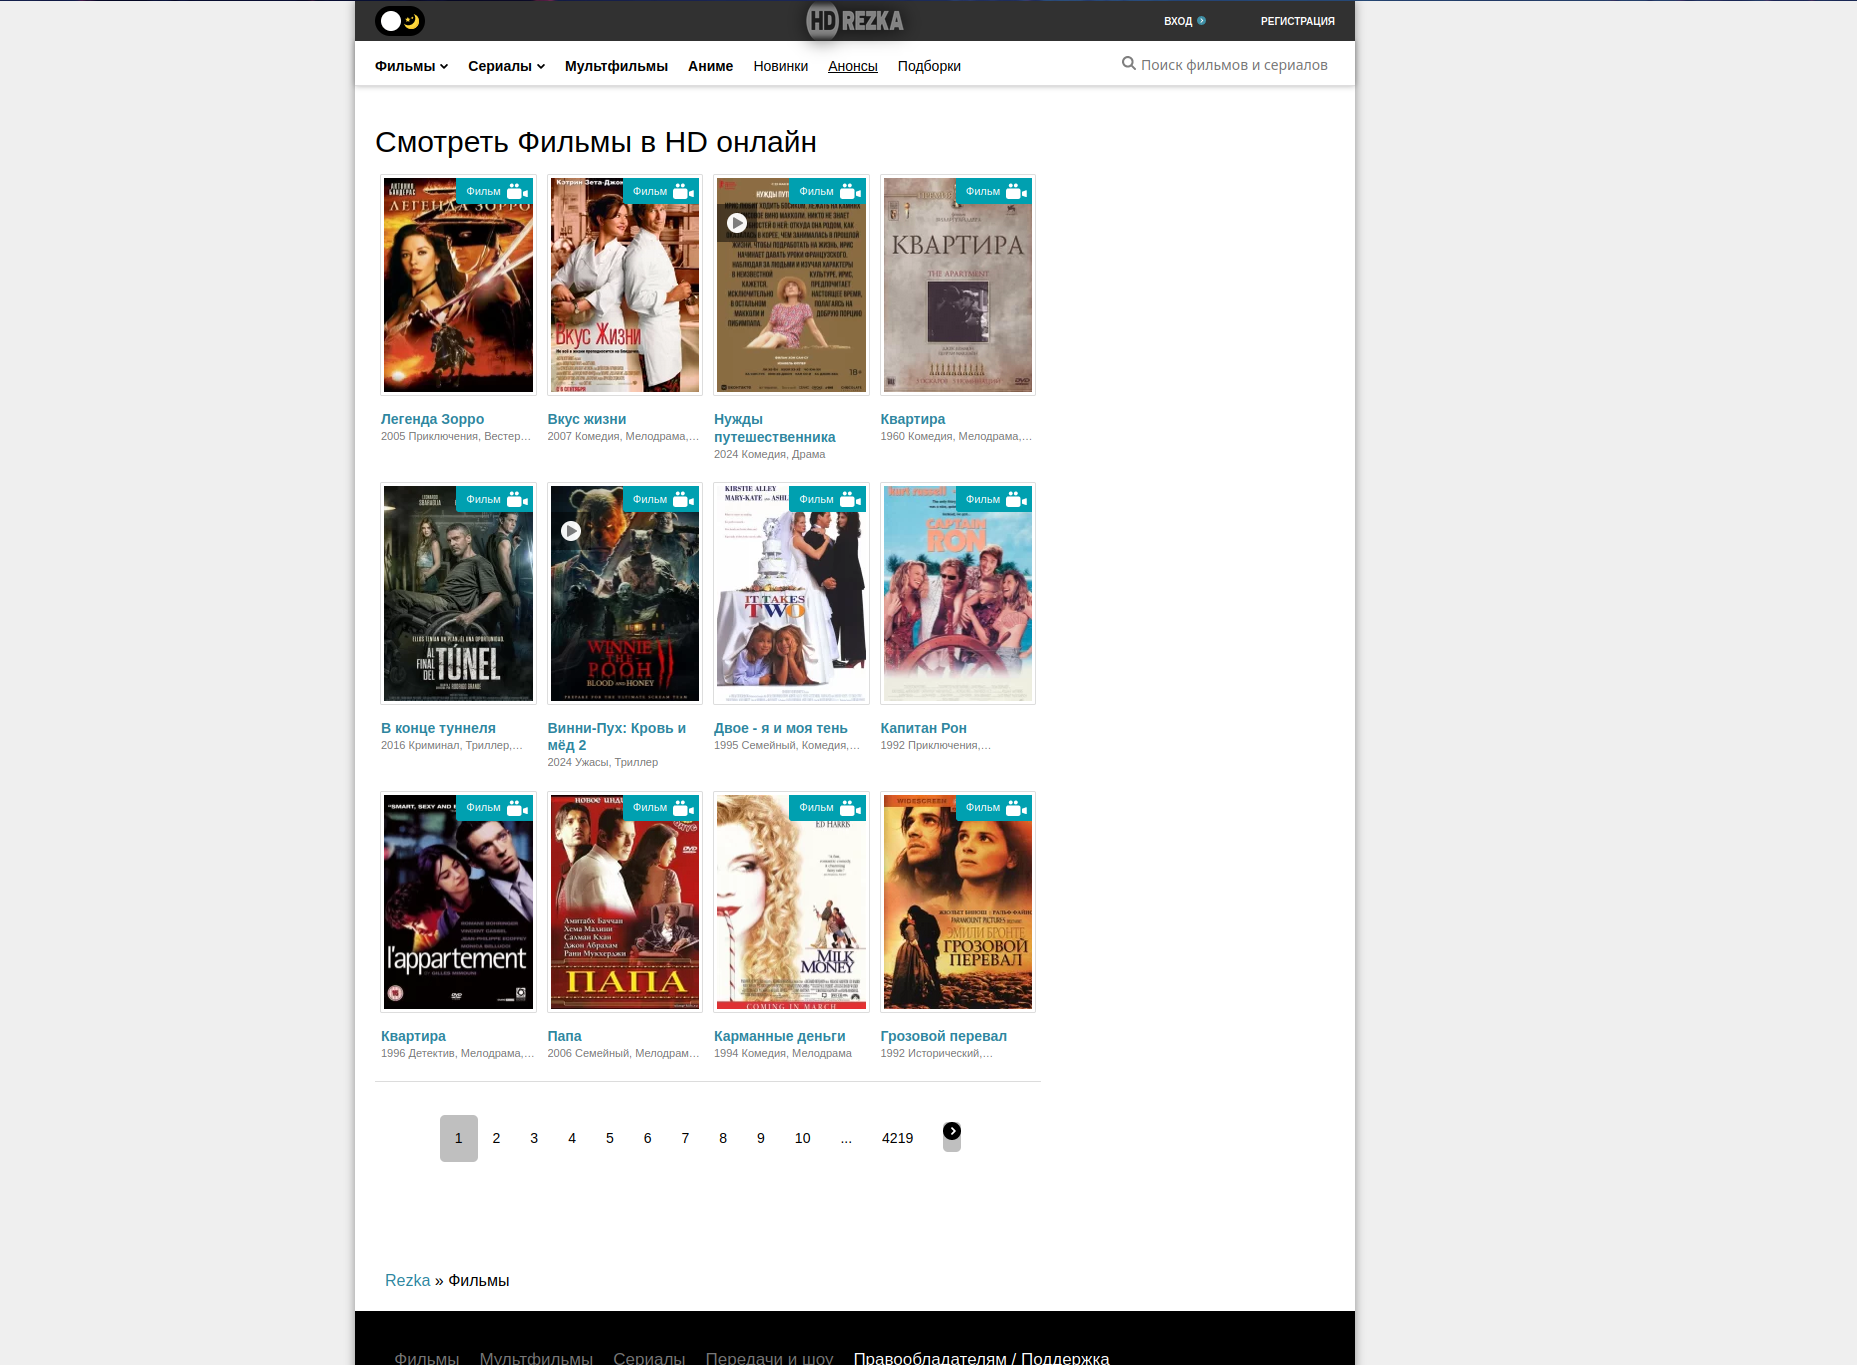Click camera icon on Карманные деньги card
Screen dimensions: 1857x1365
coord(850,807)
